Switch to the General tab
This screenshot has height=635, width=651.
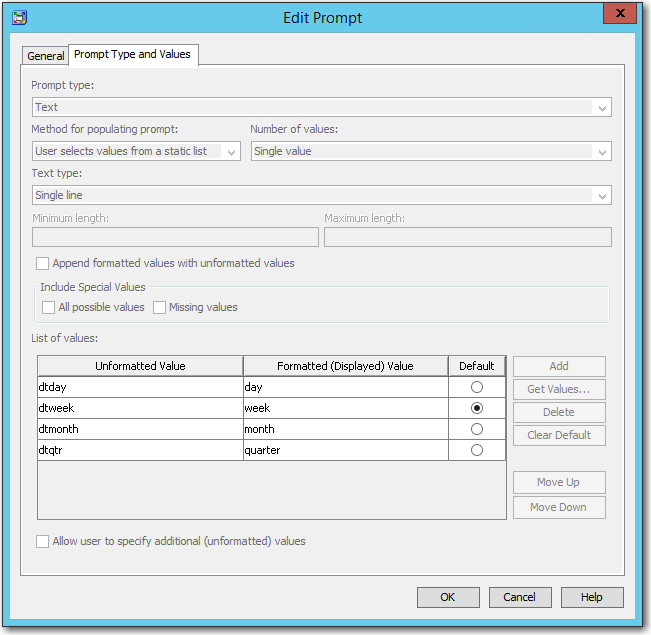[46, 56]
